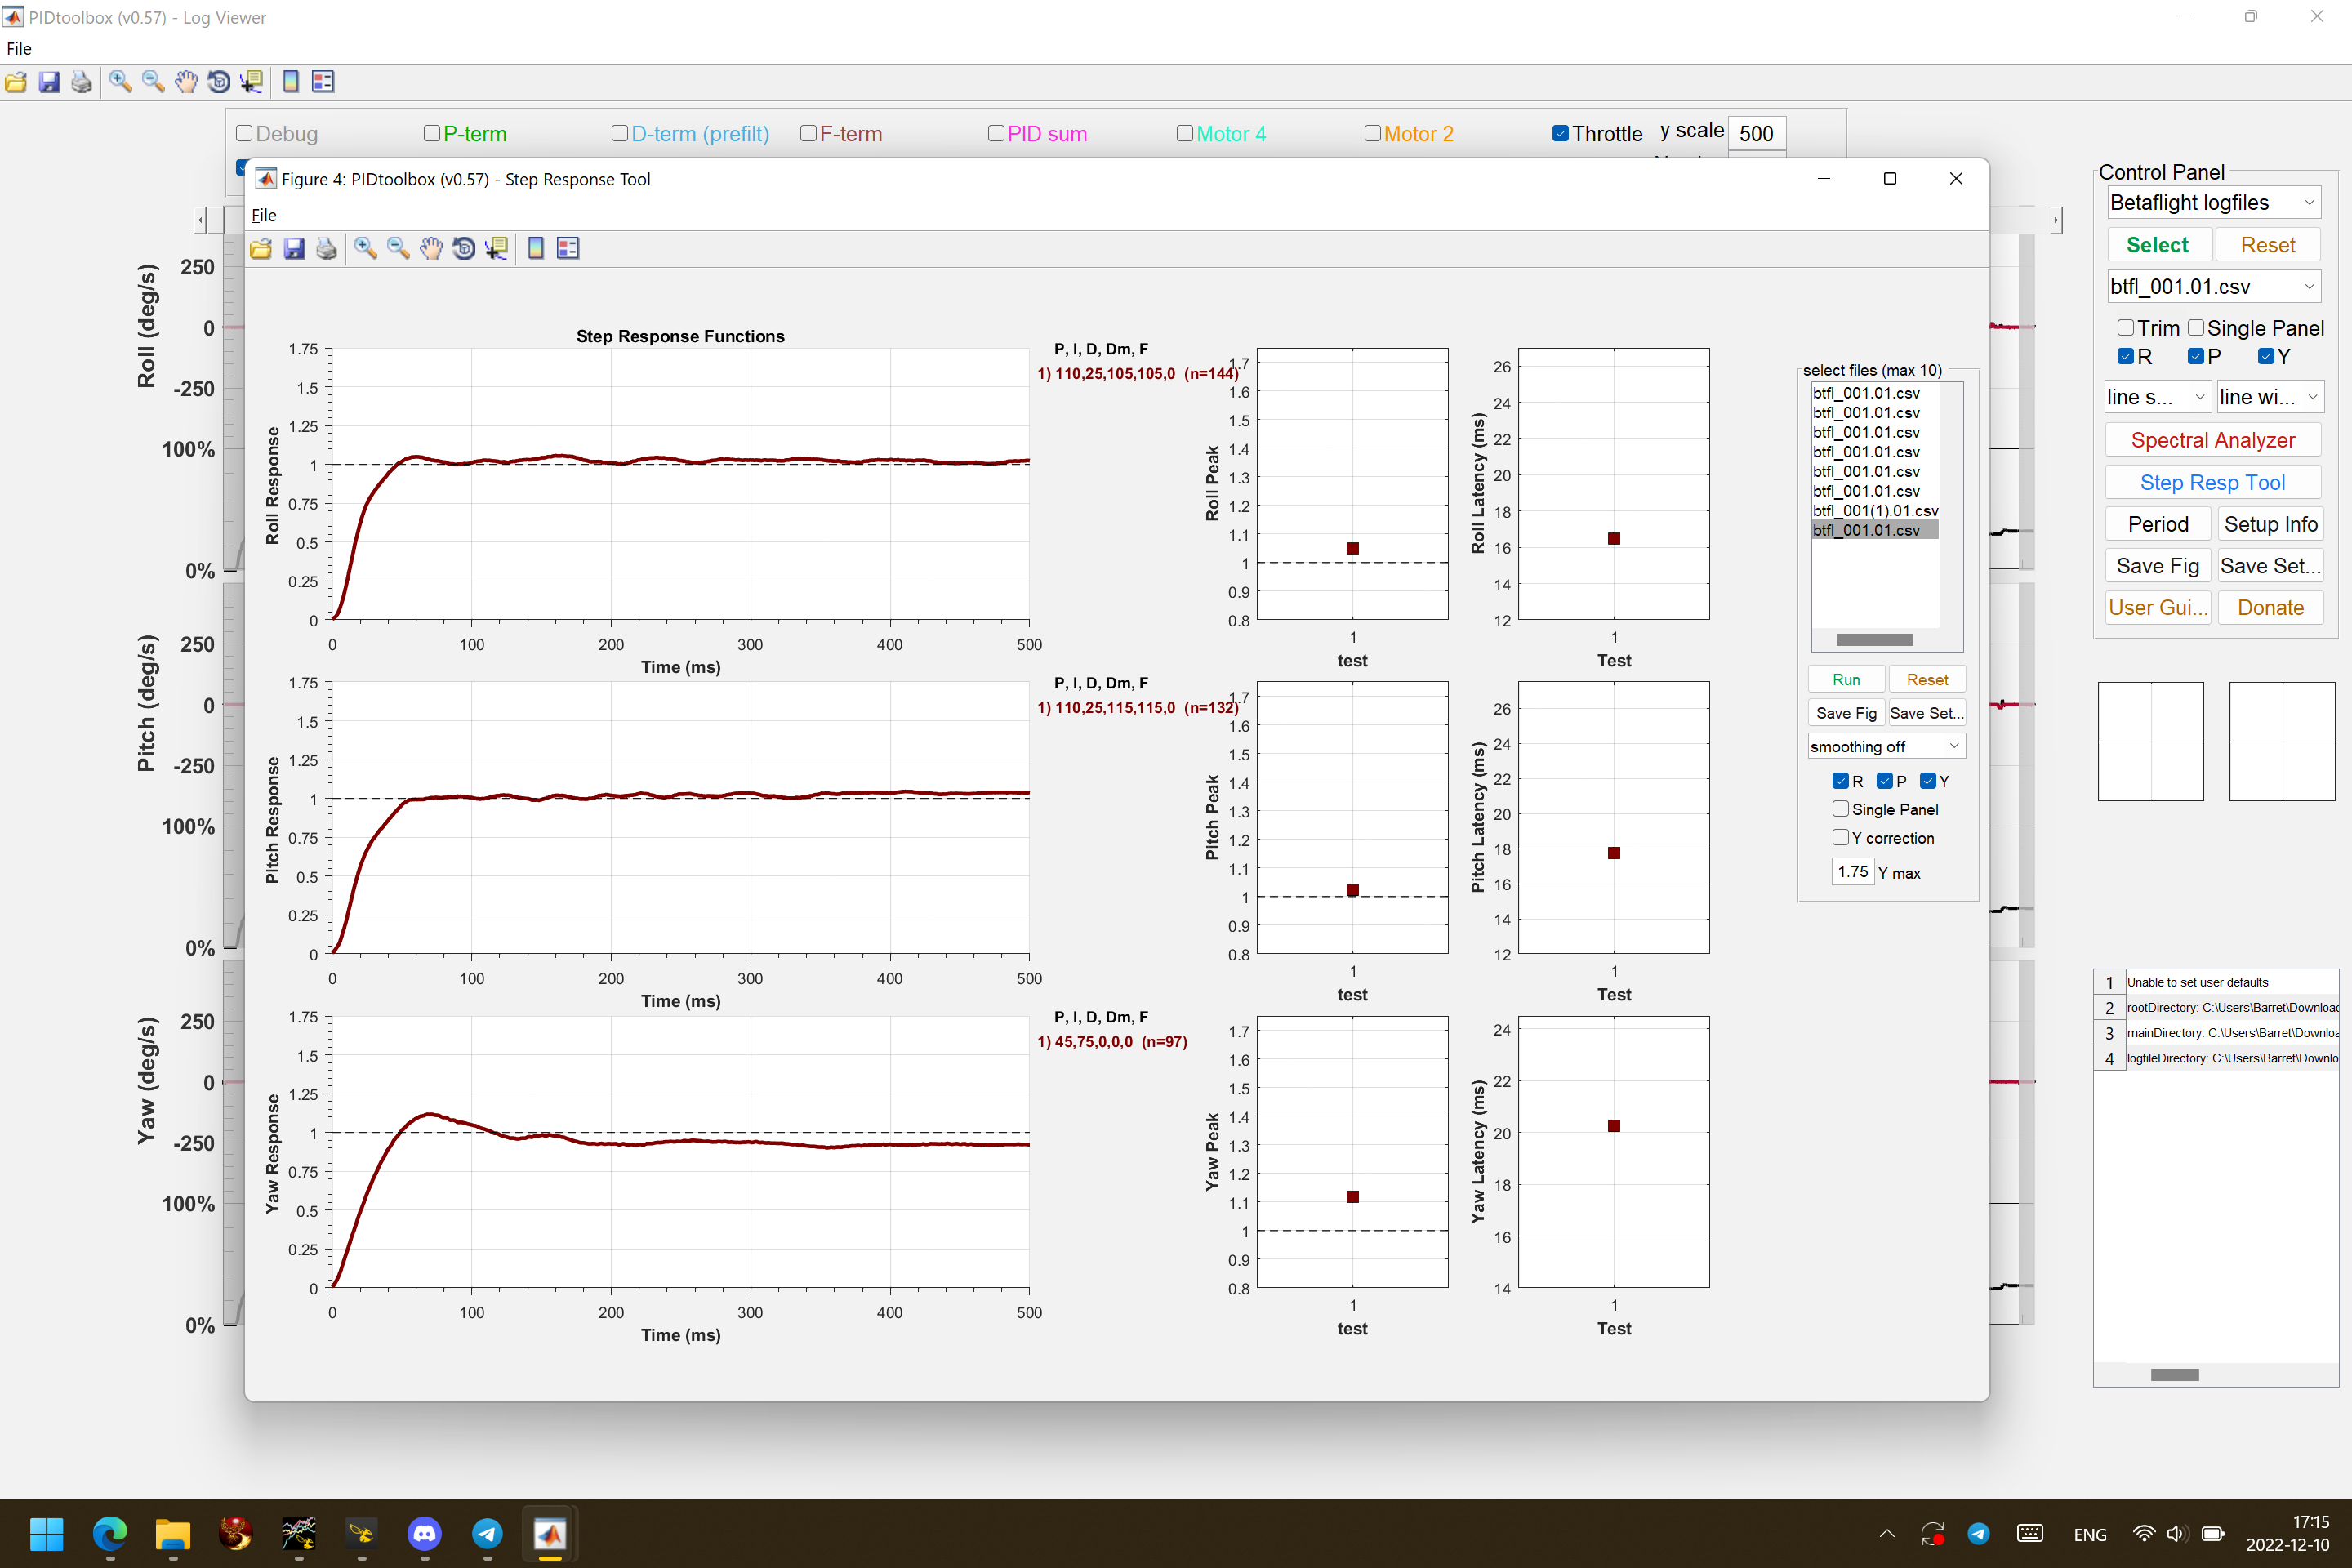Image resolution: width=2352 pixels, height=1568 pixels.
Task: Zoom out tool in Step Response Tool toolbar
Action: tap(398, 248)
